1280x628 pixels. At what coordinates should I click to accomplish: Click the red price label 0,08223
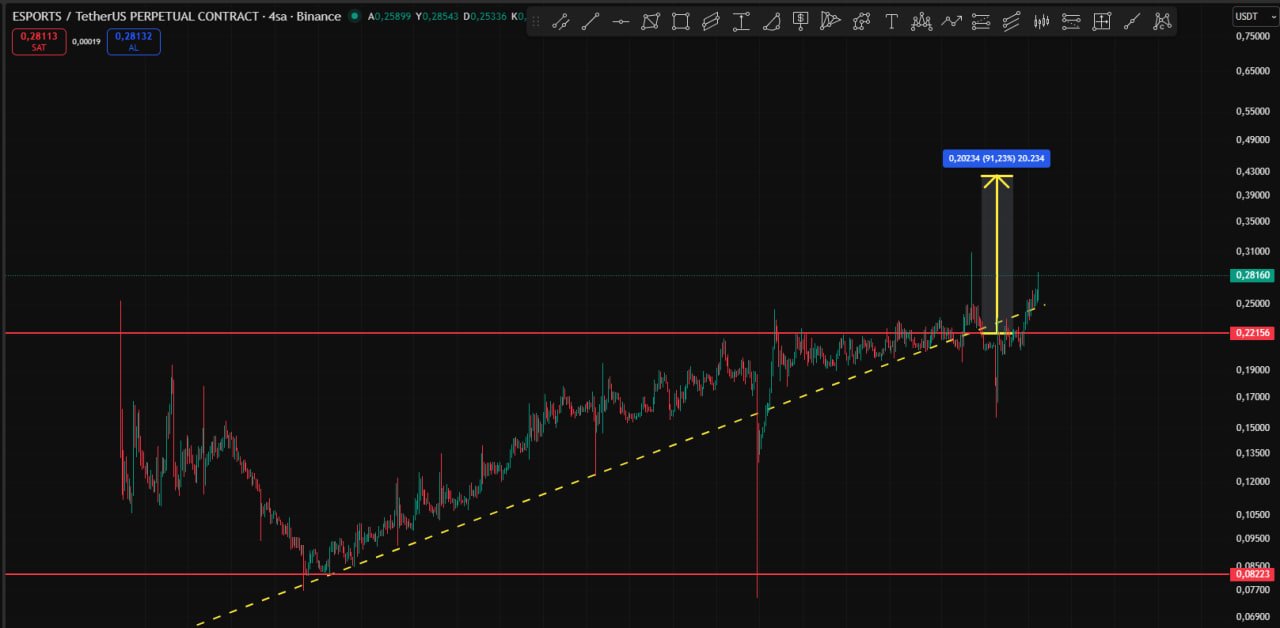point(1253,574)
